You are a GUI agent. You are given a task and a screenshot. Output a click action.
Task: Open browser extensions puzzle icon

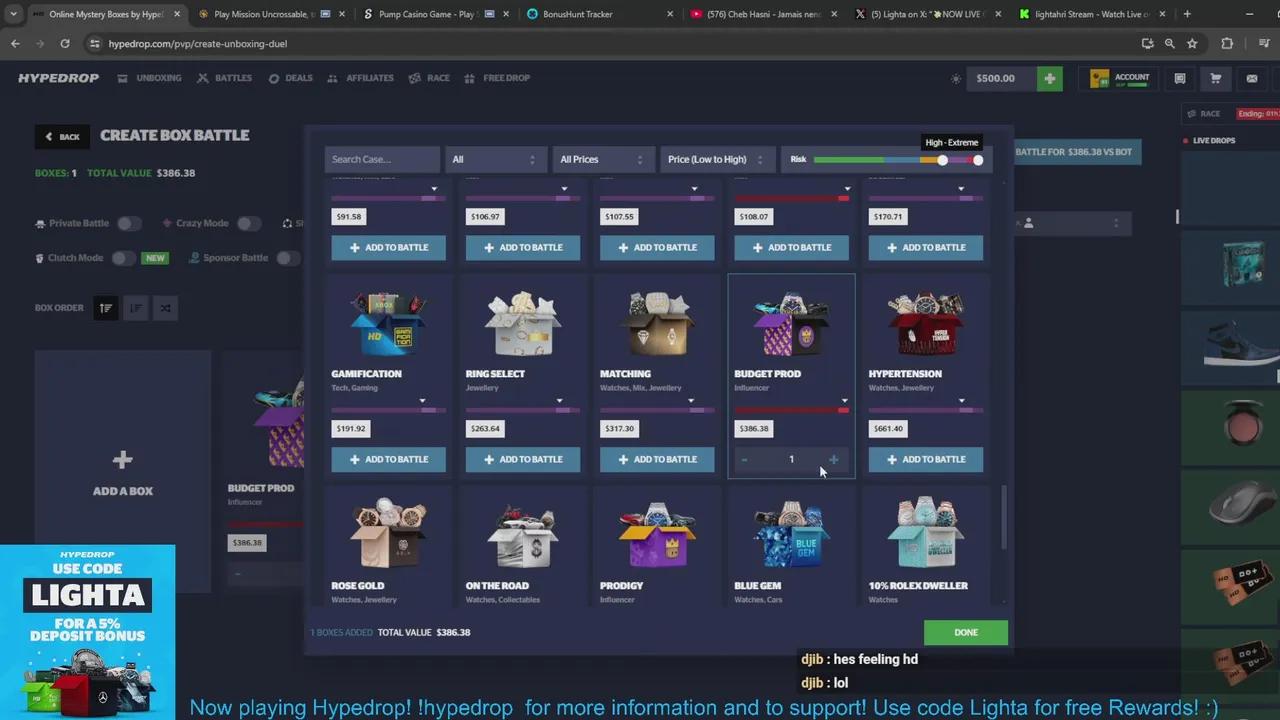(1227, 44)
